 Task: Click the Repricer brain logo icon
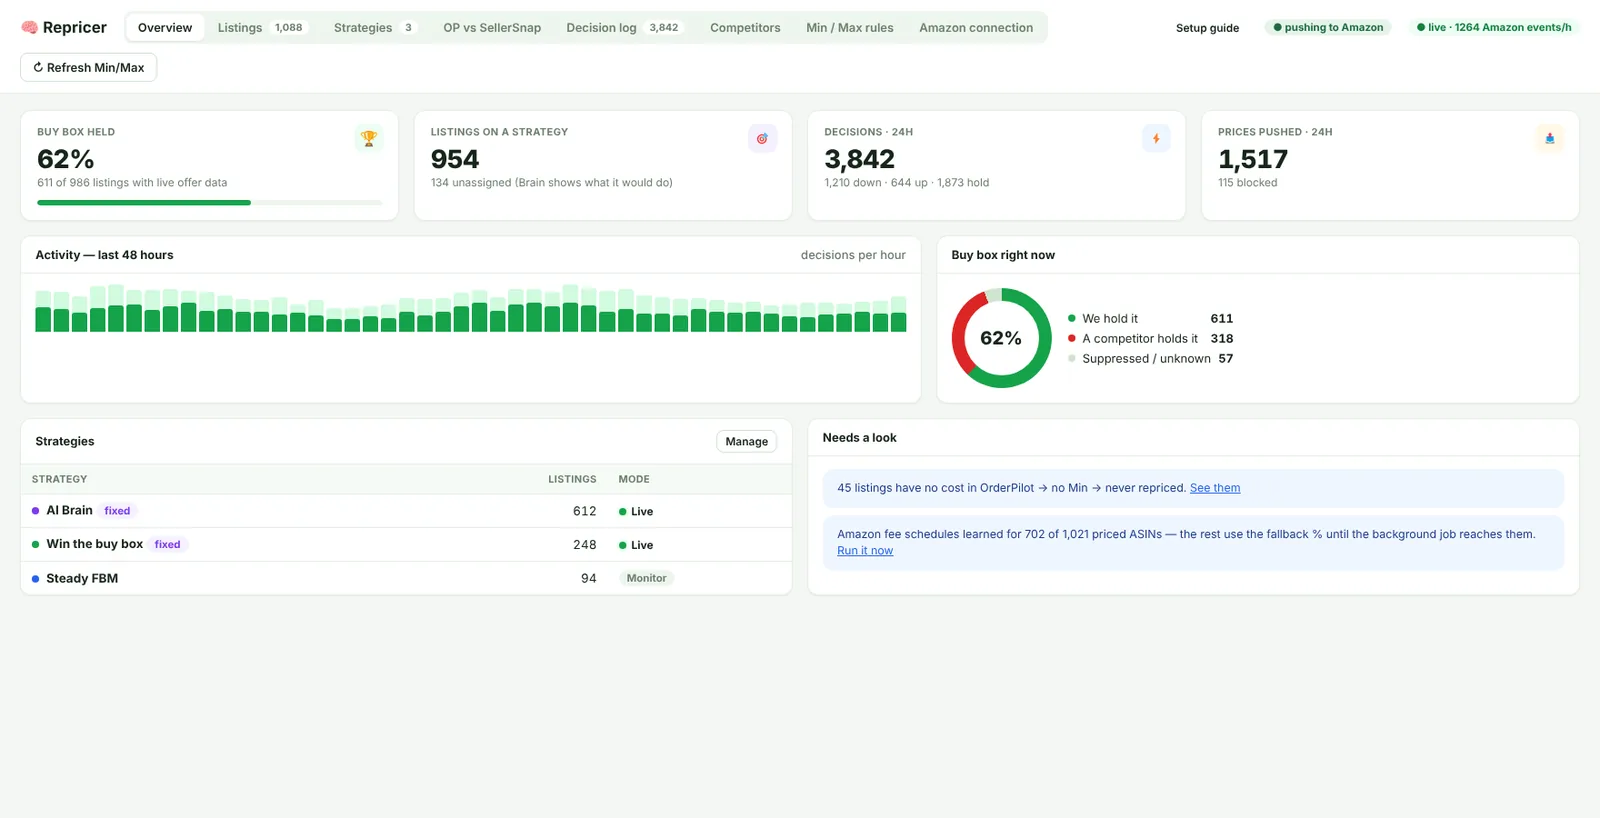tap(29, 28)
